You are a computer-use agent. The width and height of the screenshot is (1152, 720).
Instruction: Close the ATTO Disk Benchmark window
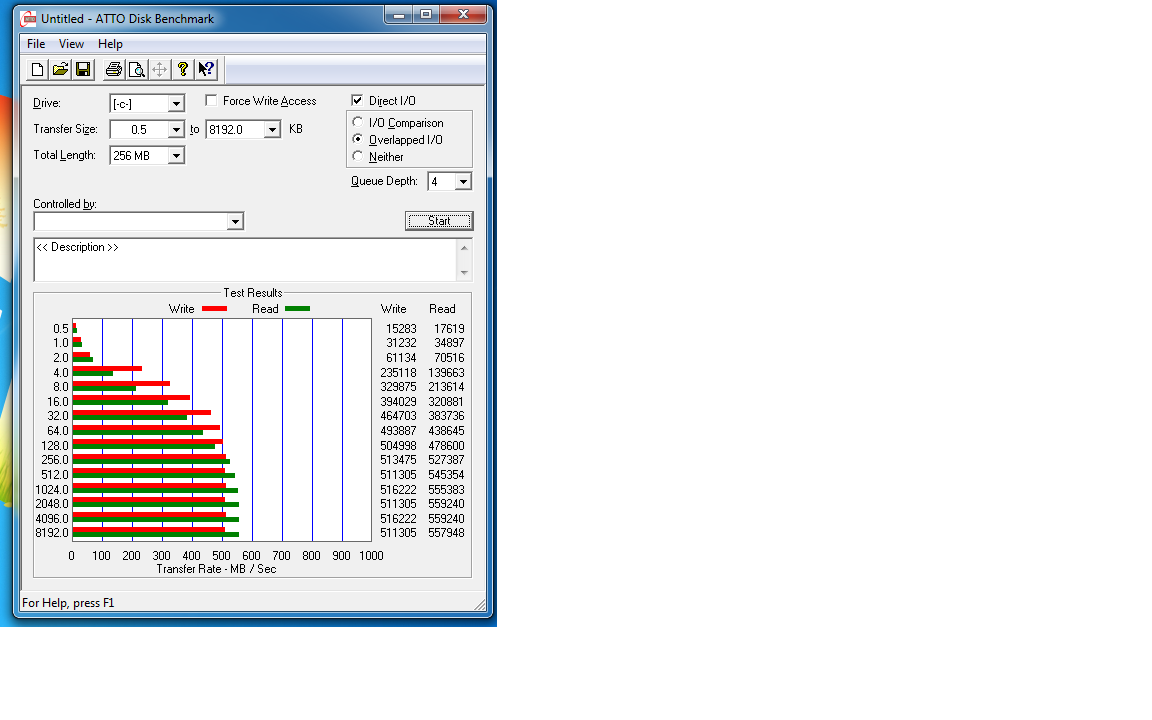coord(464,15)
